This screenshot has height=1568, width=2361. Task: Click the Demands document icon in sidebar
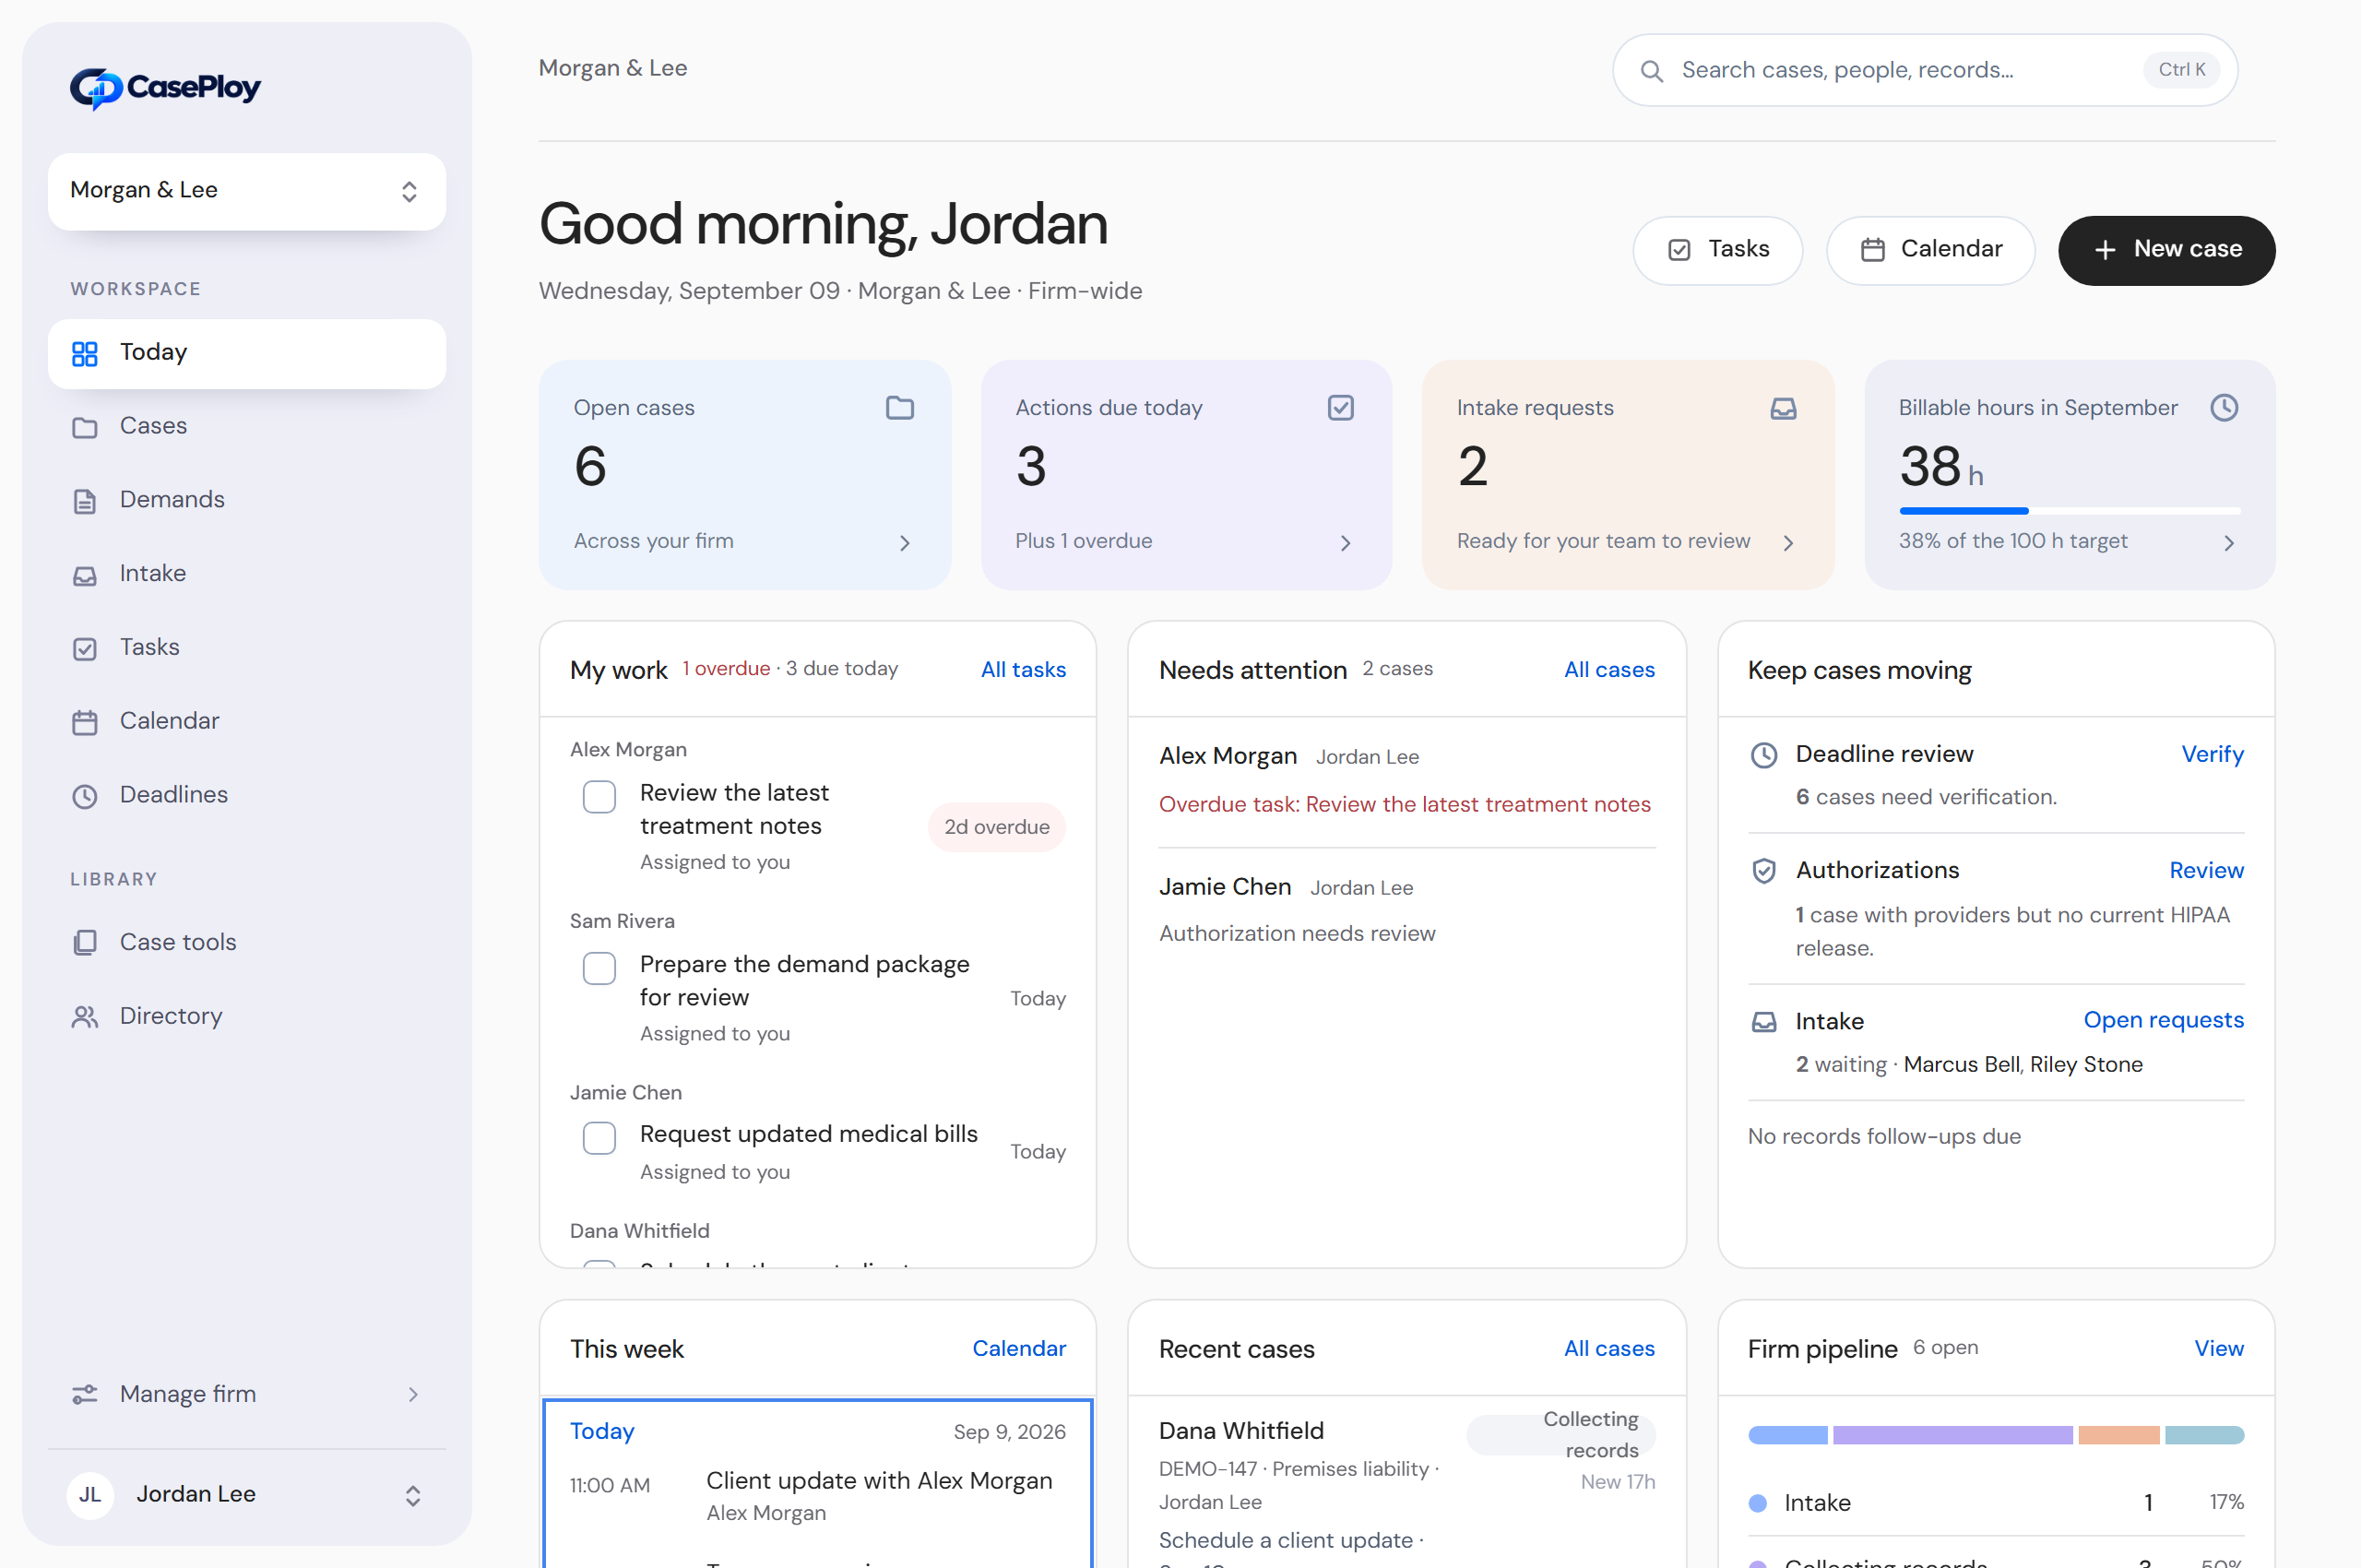click(85, 501)
